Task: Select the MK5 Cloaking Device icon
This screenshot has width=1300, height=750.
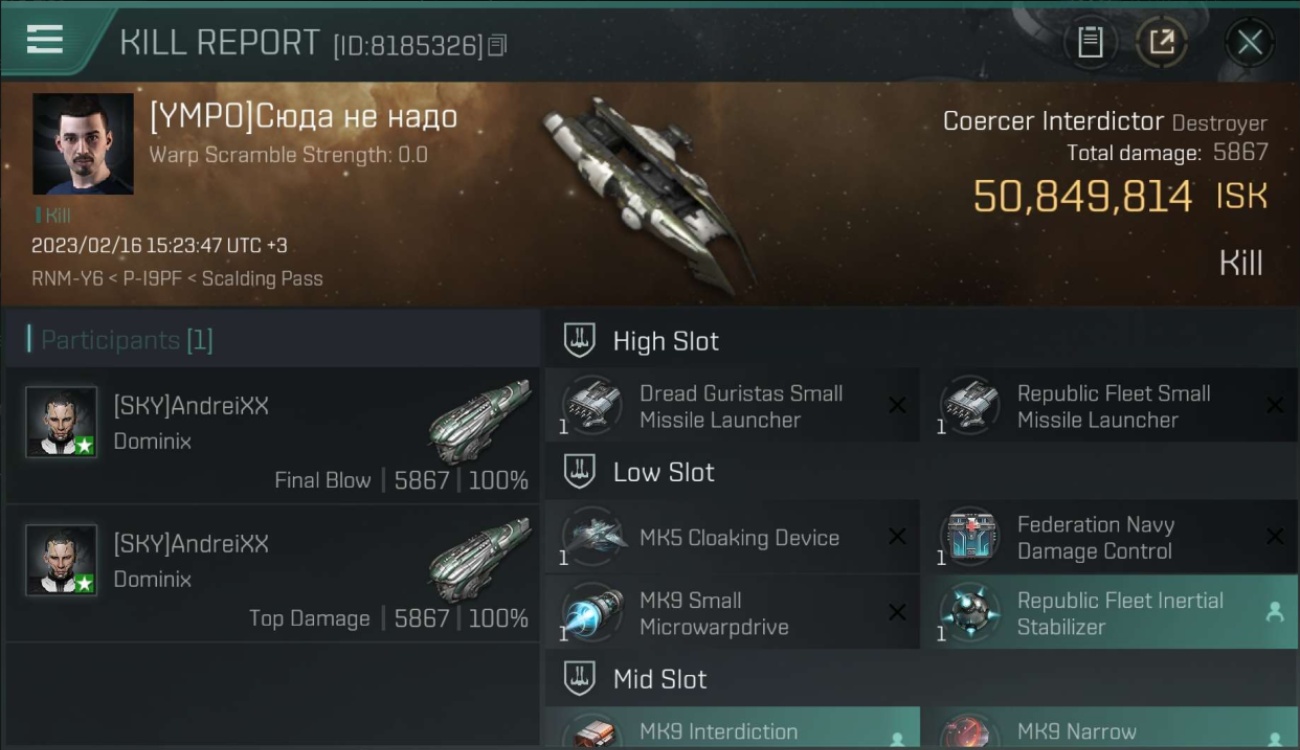Action: tap(593, 537)
